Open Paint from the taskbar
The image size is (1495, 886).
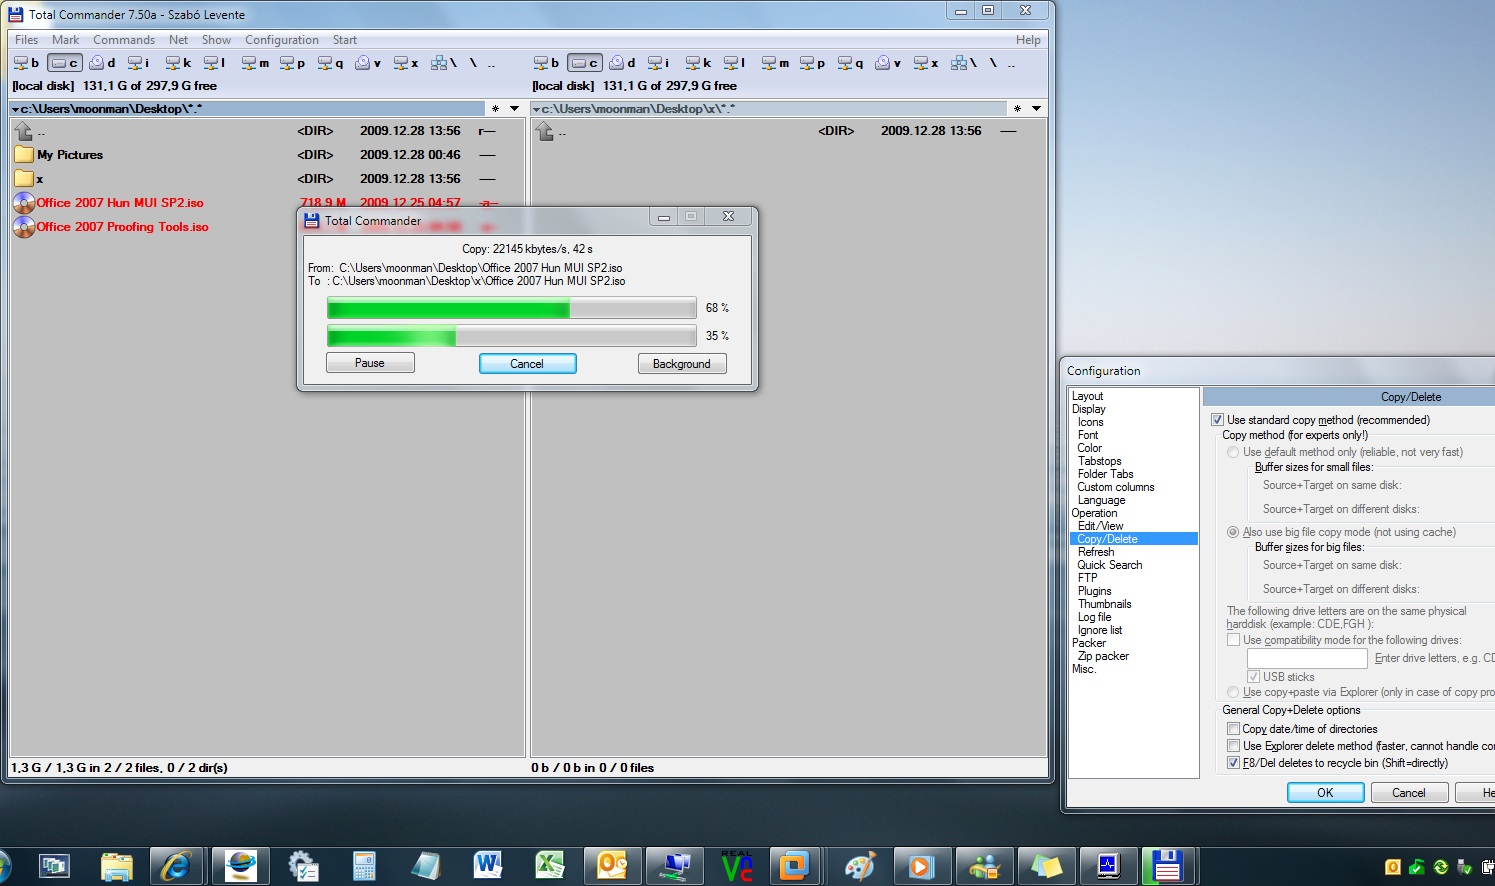point(860,866)
